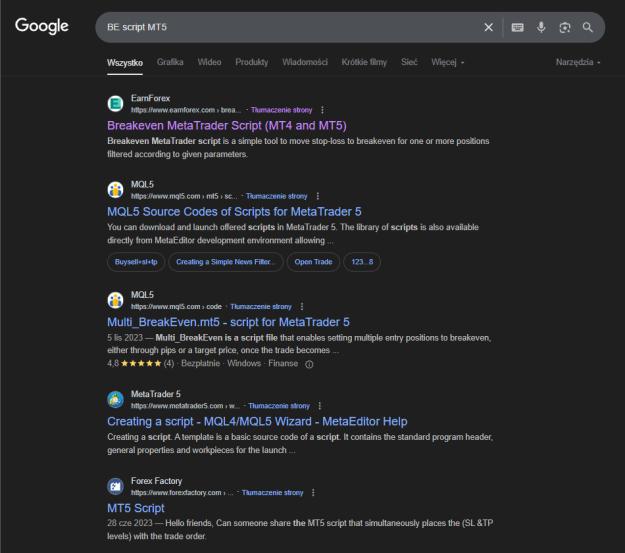Click the MetaTrader 5 favicon

click(116, 399)
